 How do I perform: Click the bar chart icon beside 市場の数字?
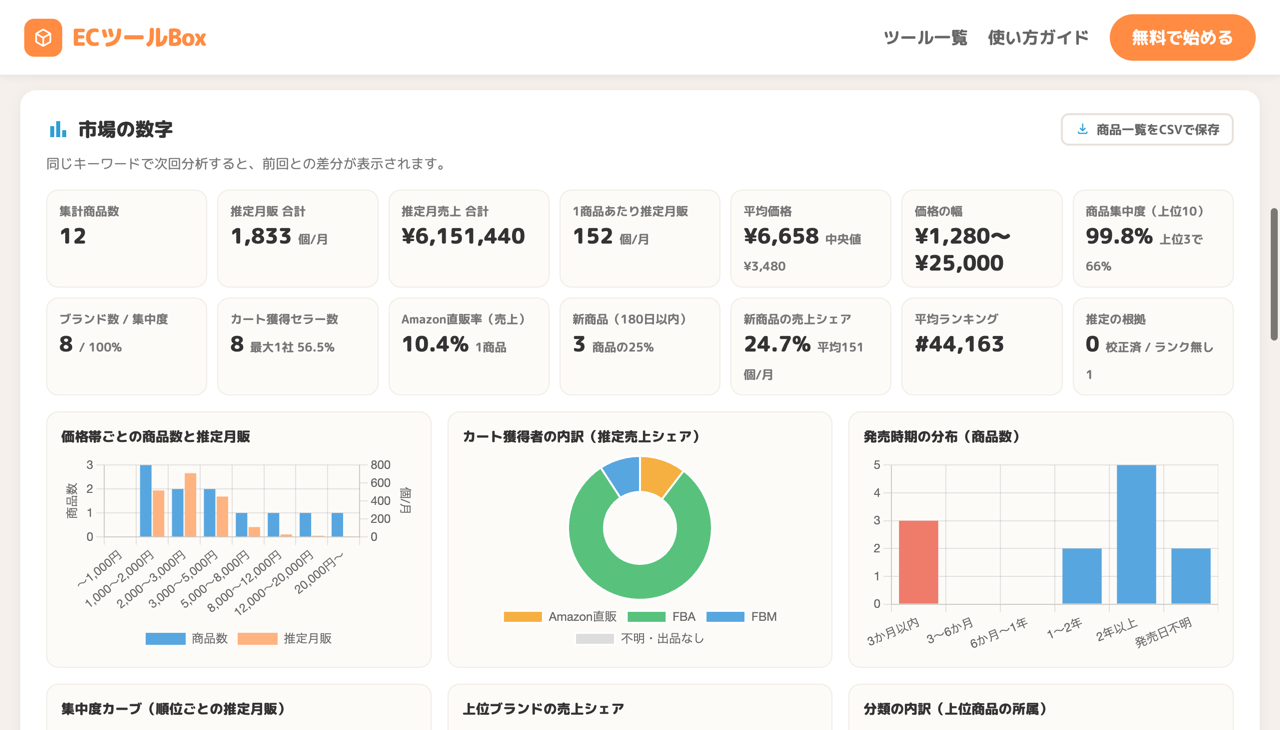tap(58, 129)
